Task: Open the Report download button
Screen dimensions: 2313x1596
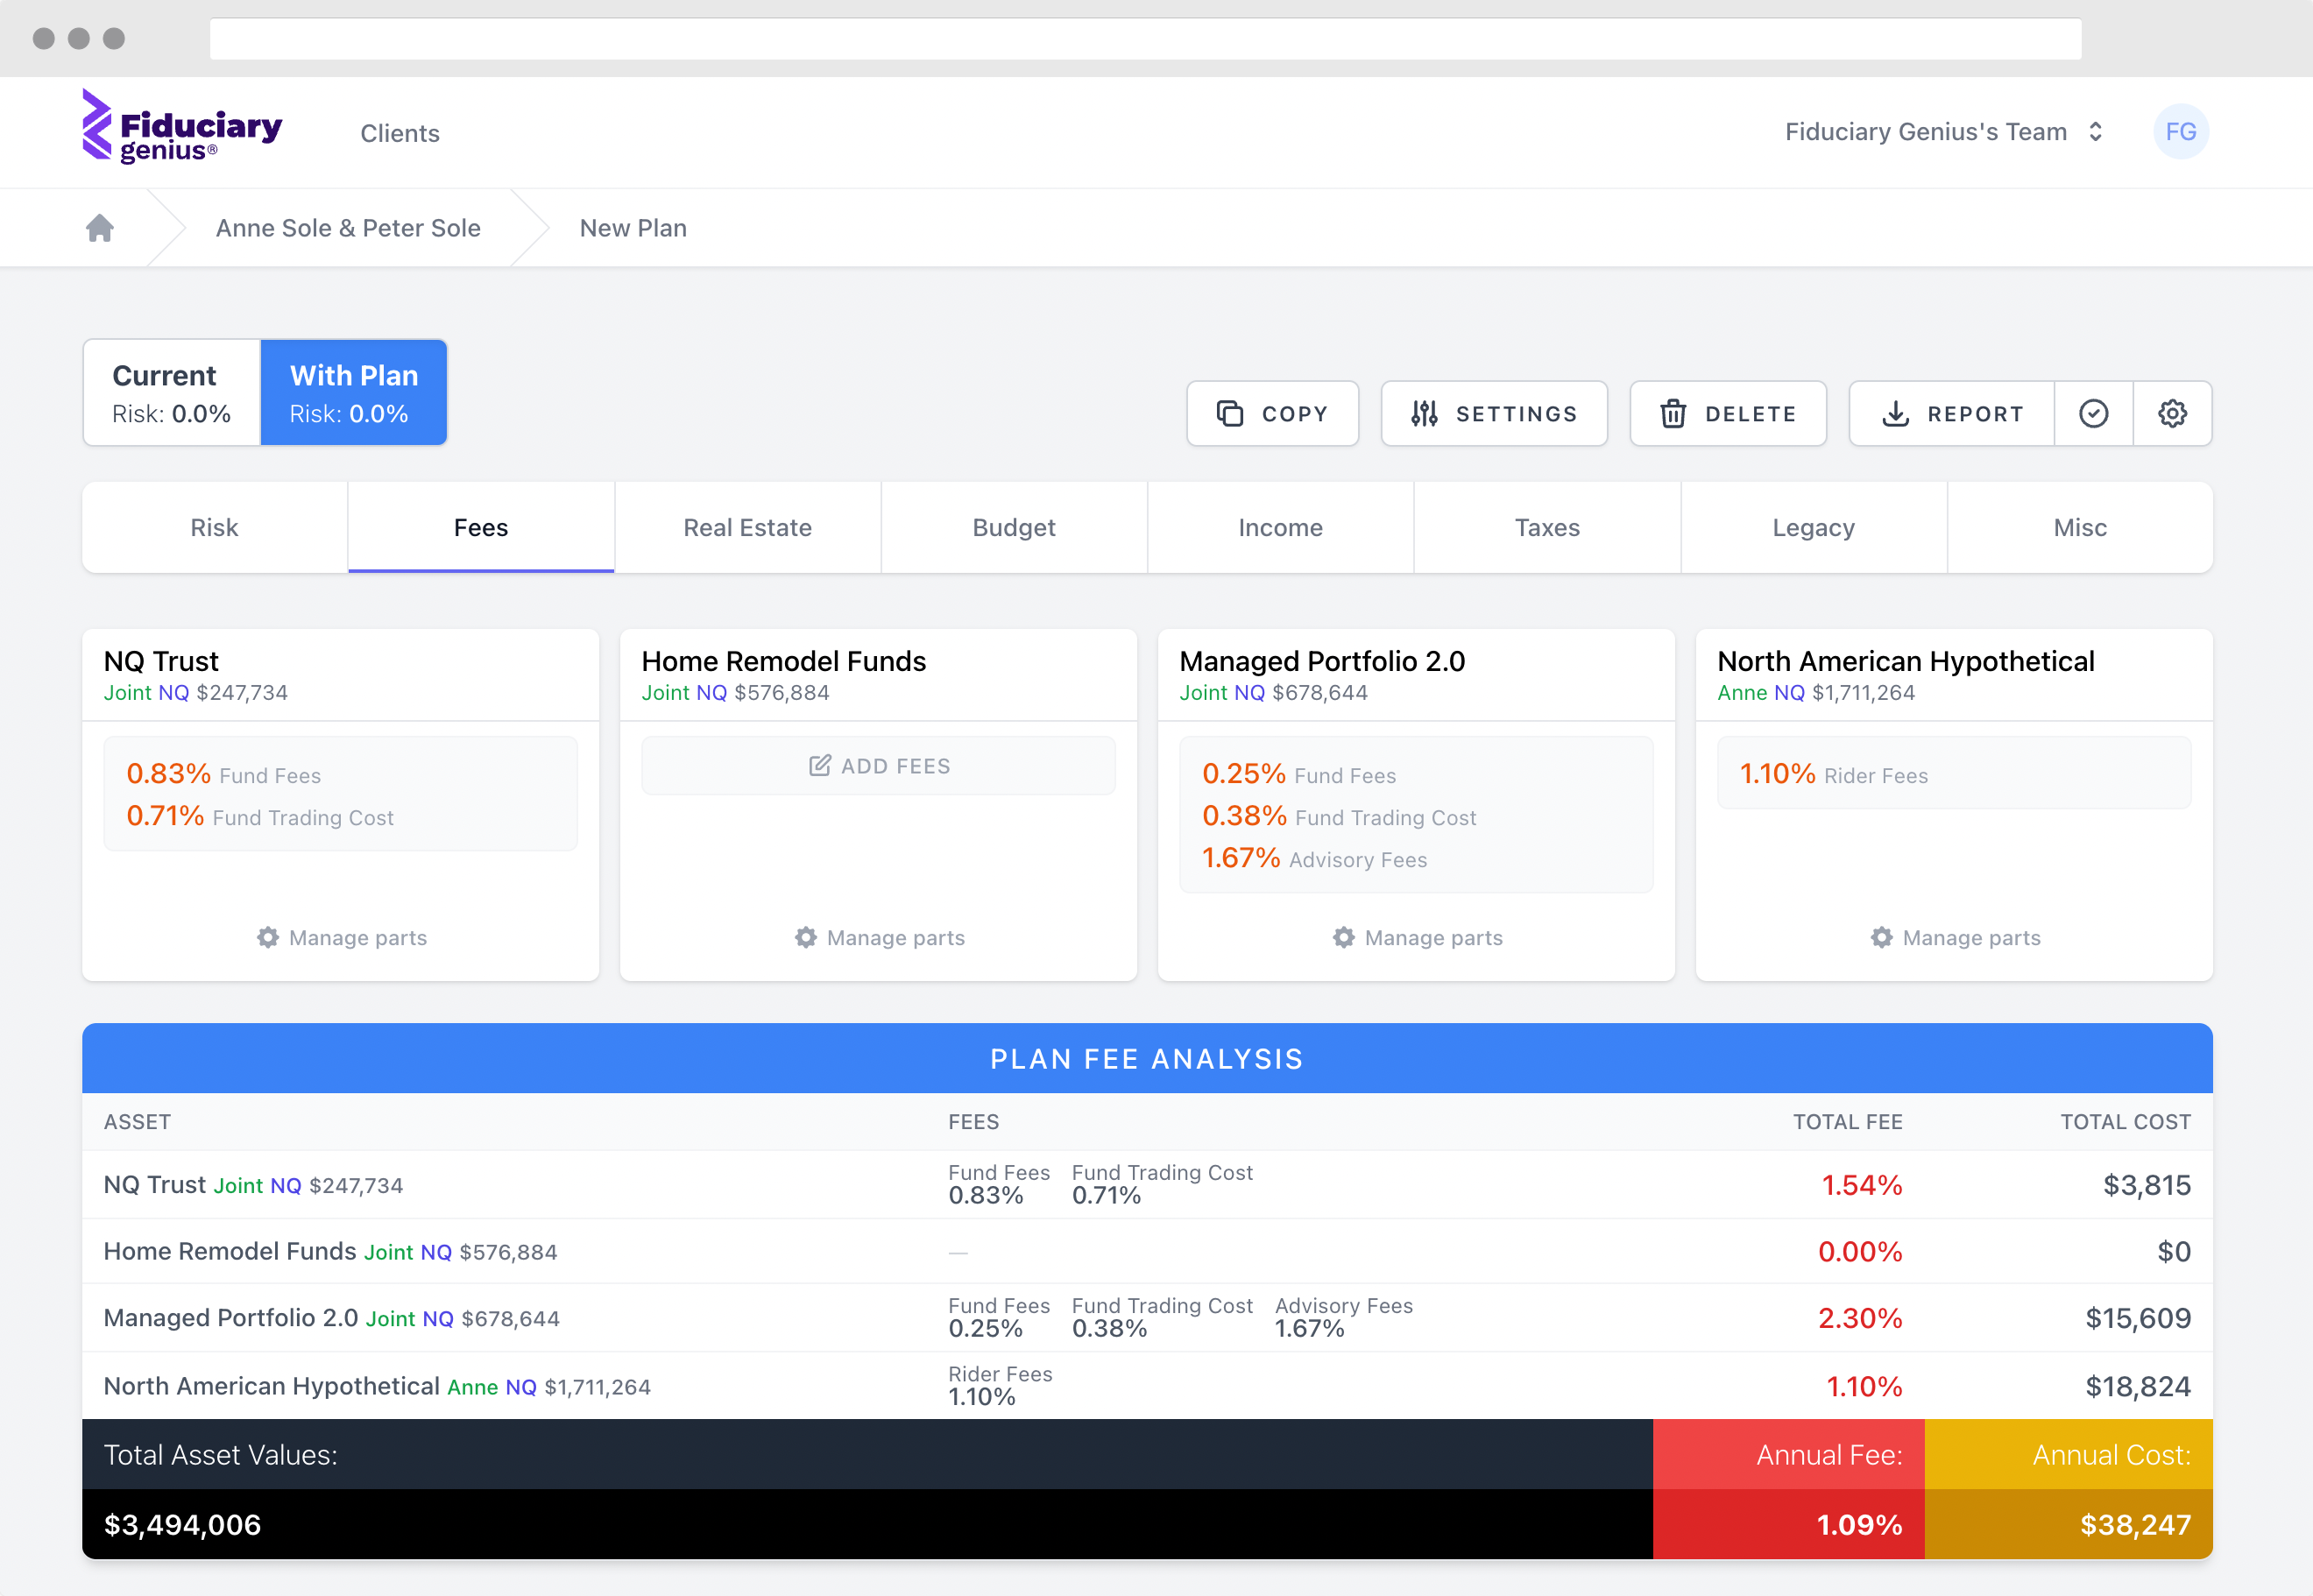Action: tap(1951, 413)
